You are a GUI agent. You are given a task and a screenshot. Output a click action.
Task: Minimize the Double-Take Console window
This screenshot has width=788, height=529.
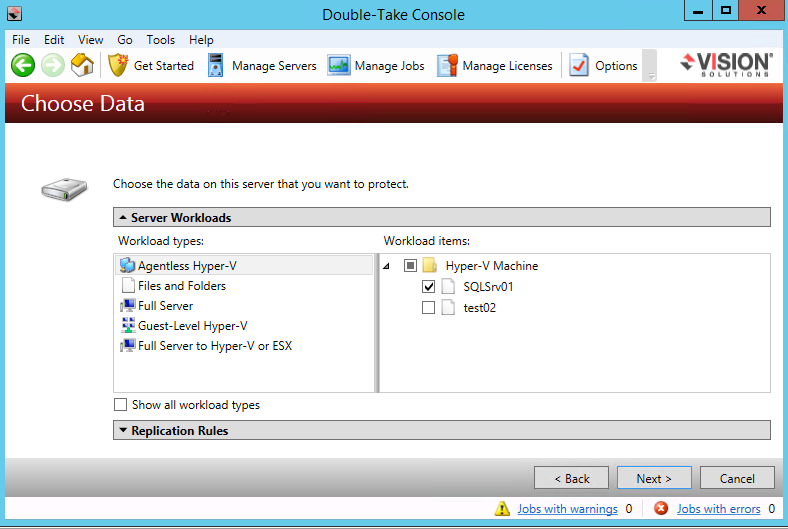pyautogui.click(x=698, y=10)
